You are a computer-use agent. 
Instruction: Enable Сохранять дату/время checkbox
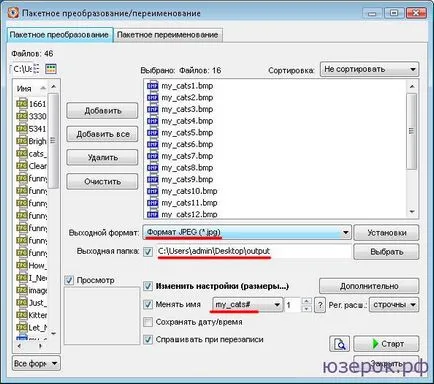point(148,322)
